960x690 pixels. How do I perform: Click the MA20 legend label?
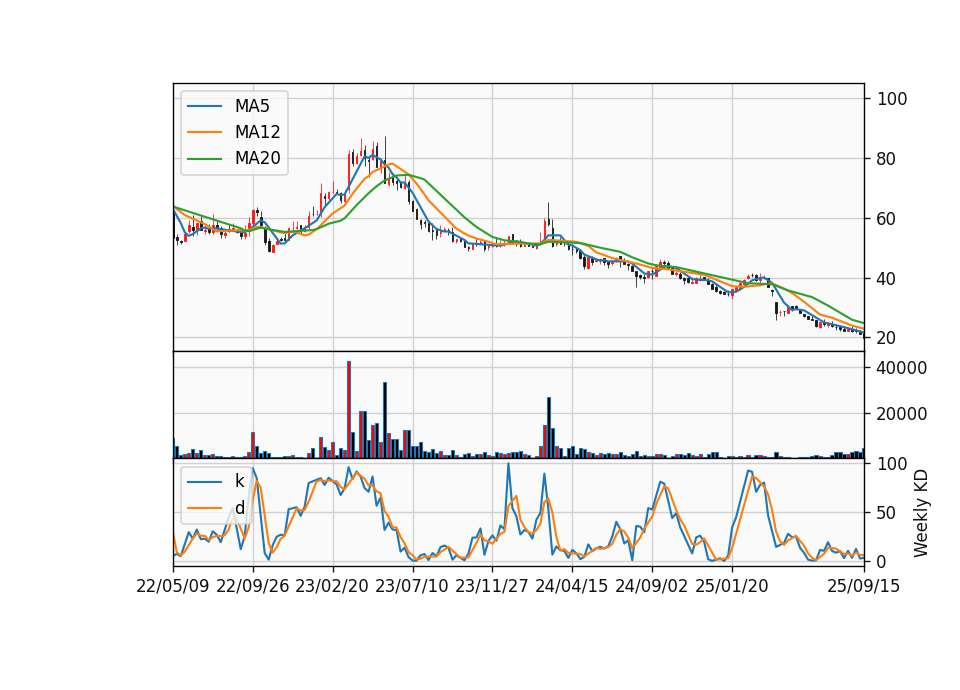[x=257, y=158]
